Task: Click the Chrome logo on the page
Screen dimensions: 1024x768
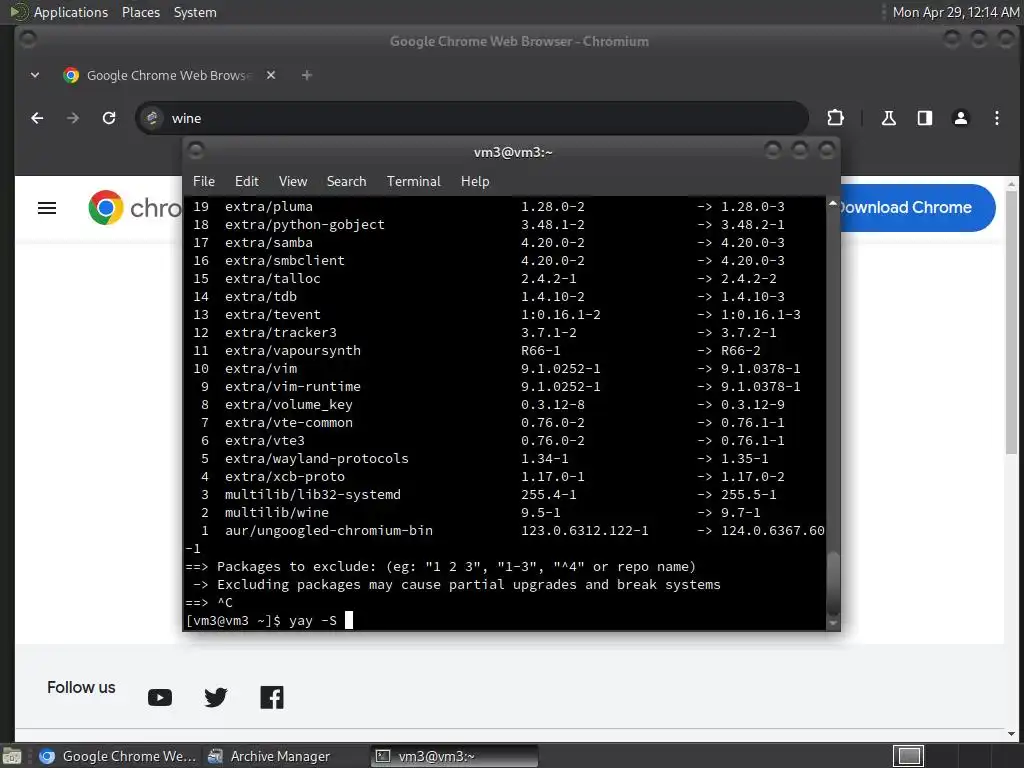Action: pyautogui.click(x=106, y=208)
